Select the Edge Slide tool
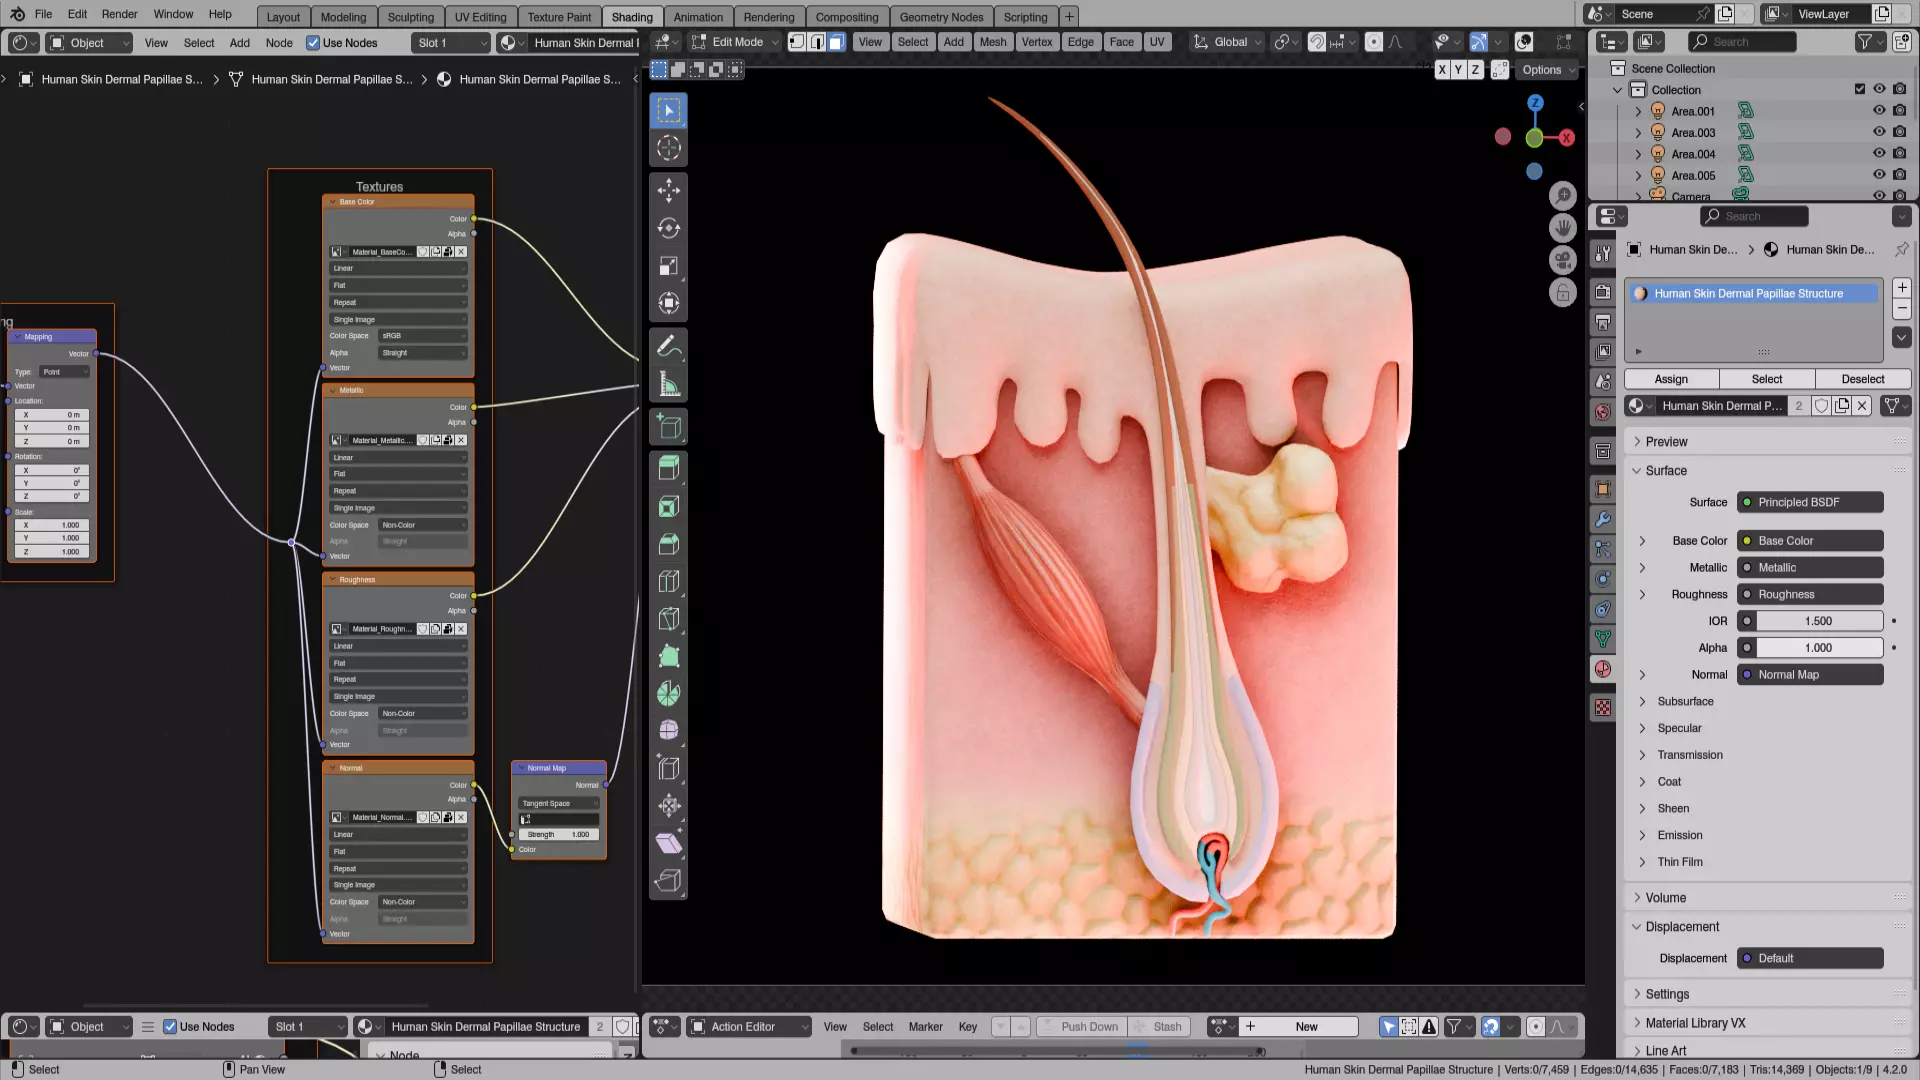 [x=668, y=768]
